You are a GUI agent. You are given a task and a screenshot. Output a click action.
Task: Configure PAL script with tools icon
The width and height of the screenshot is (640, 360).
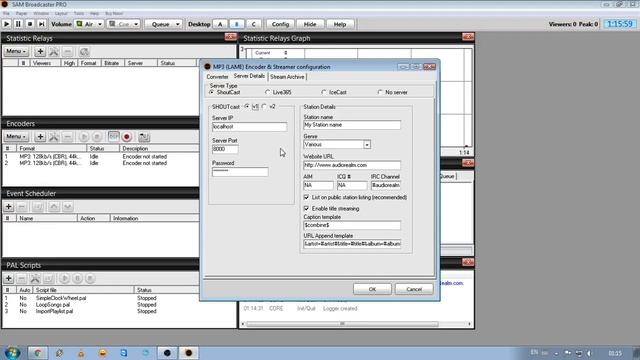(x=35, y=278)
